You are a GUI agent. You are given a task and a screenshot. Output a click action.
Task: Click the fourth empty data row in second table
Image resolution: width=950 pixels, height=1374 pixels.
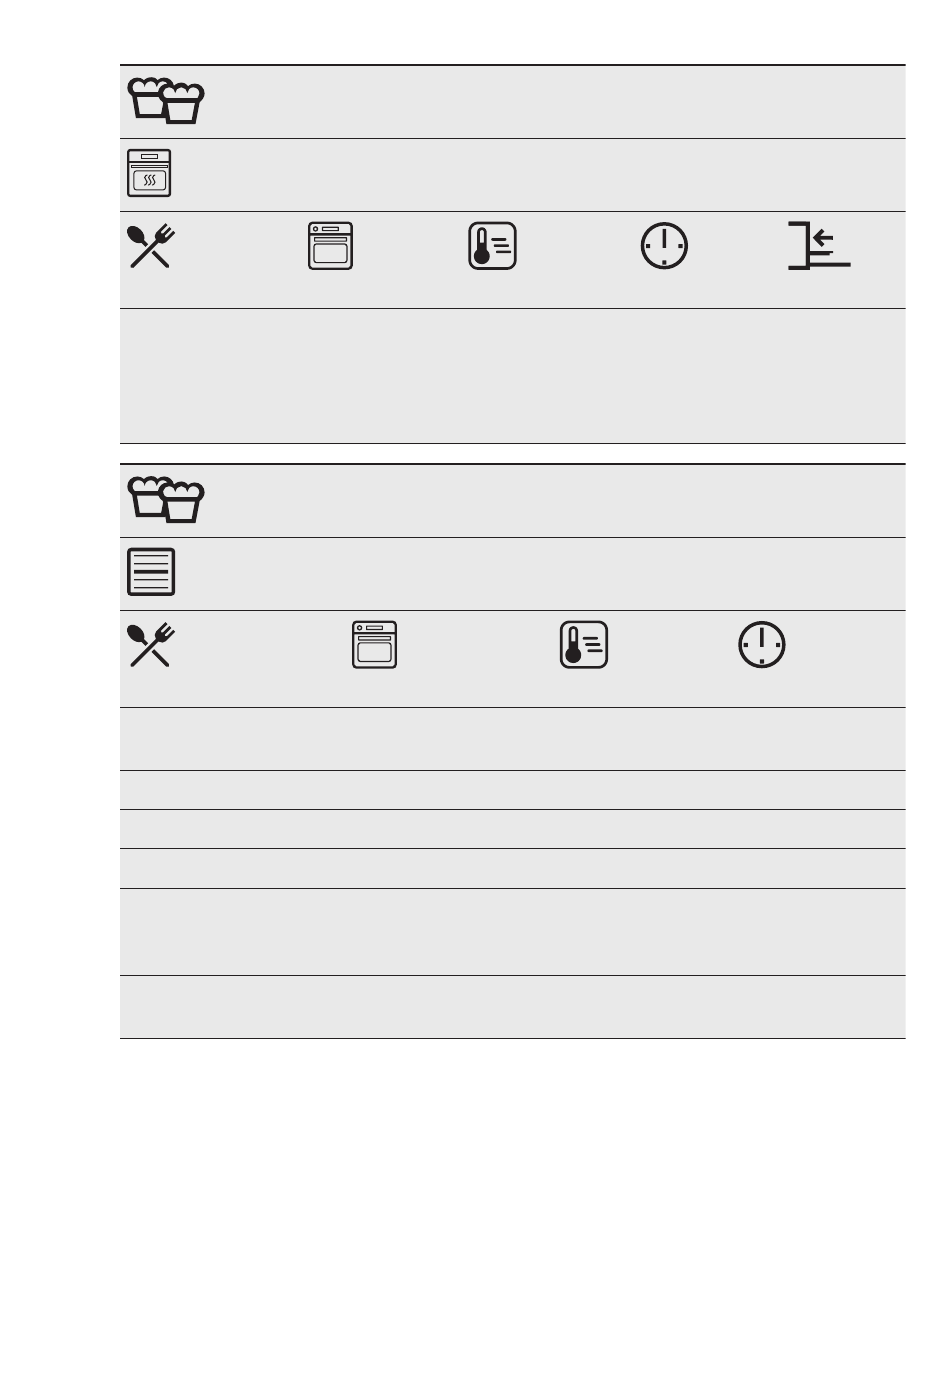(512, 868)
